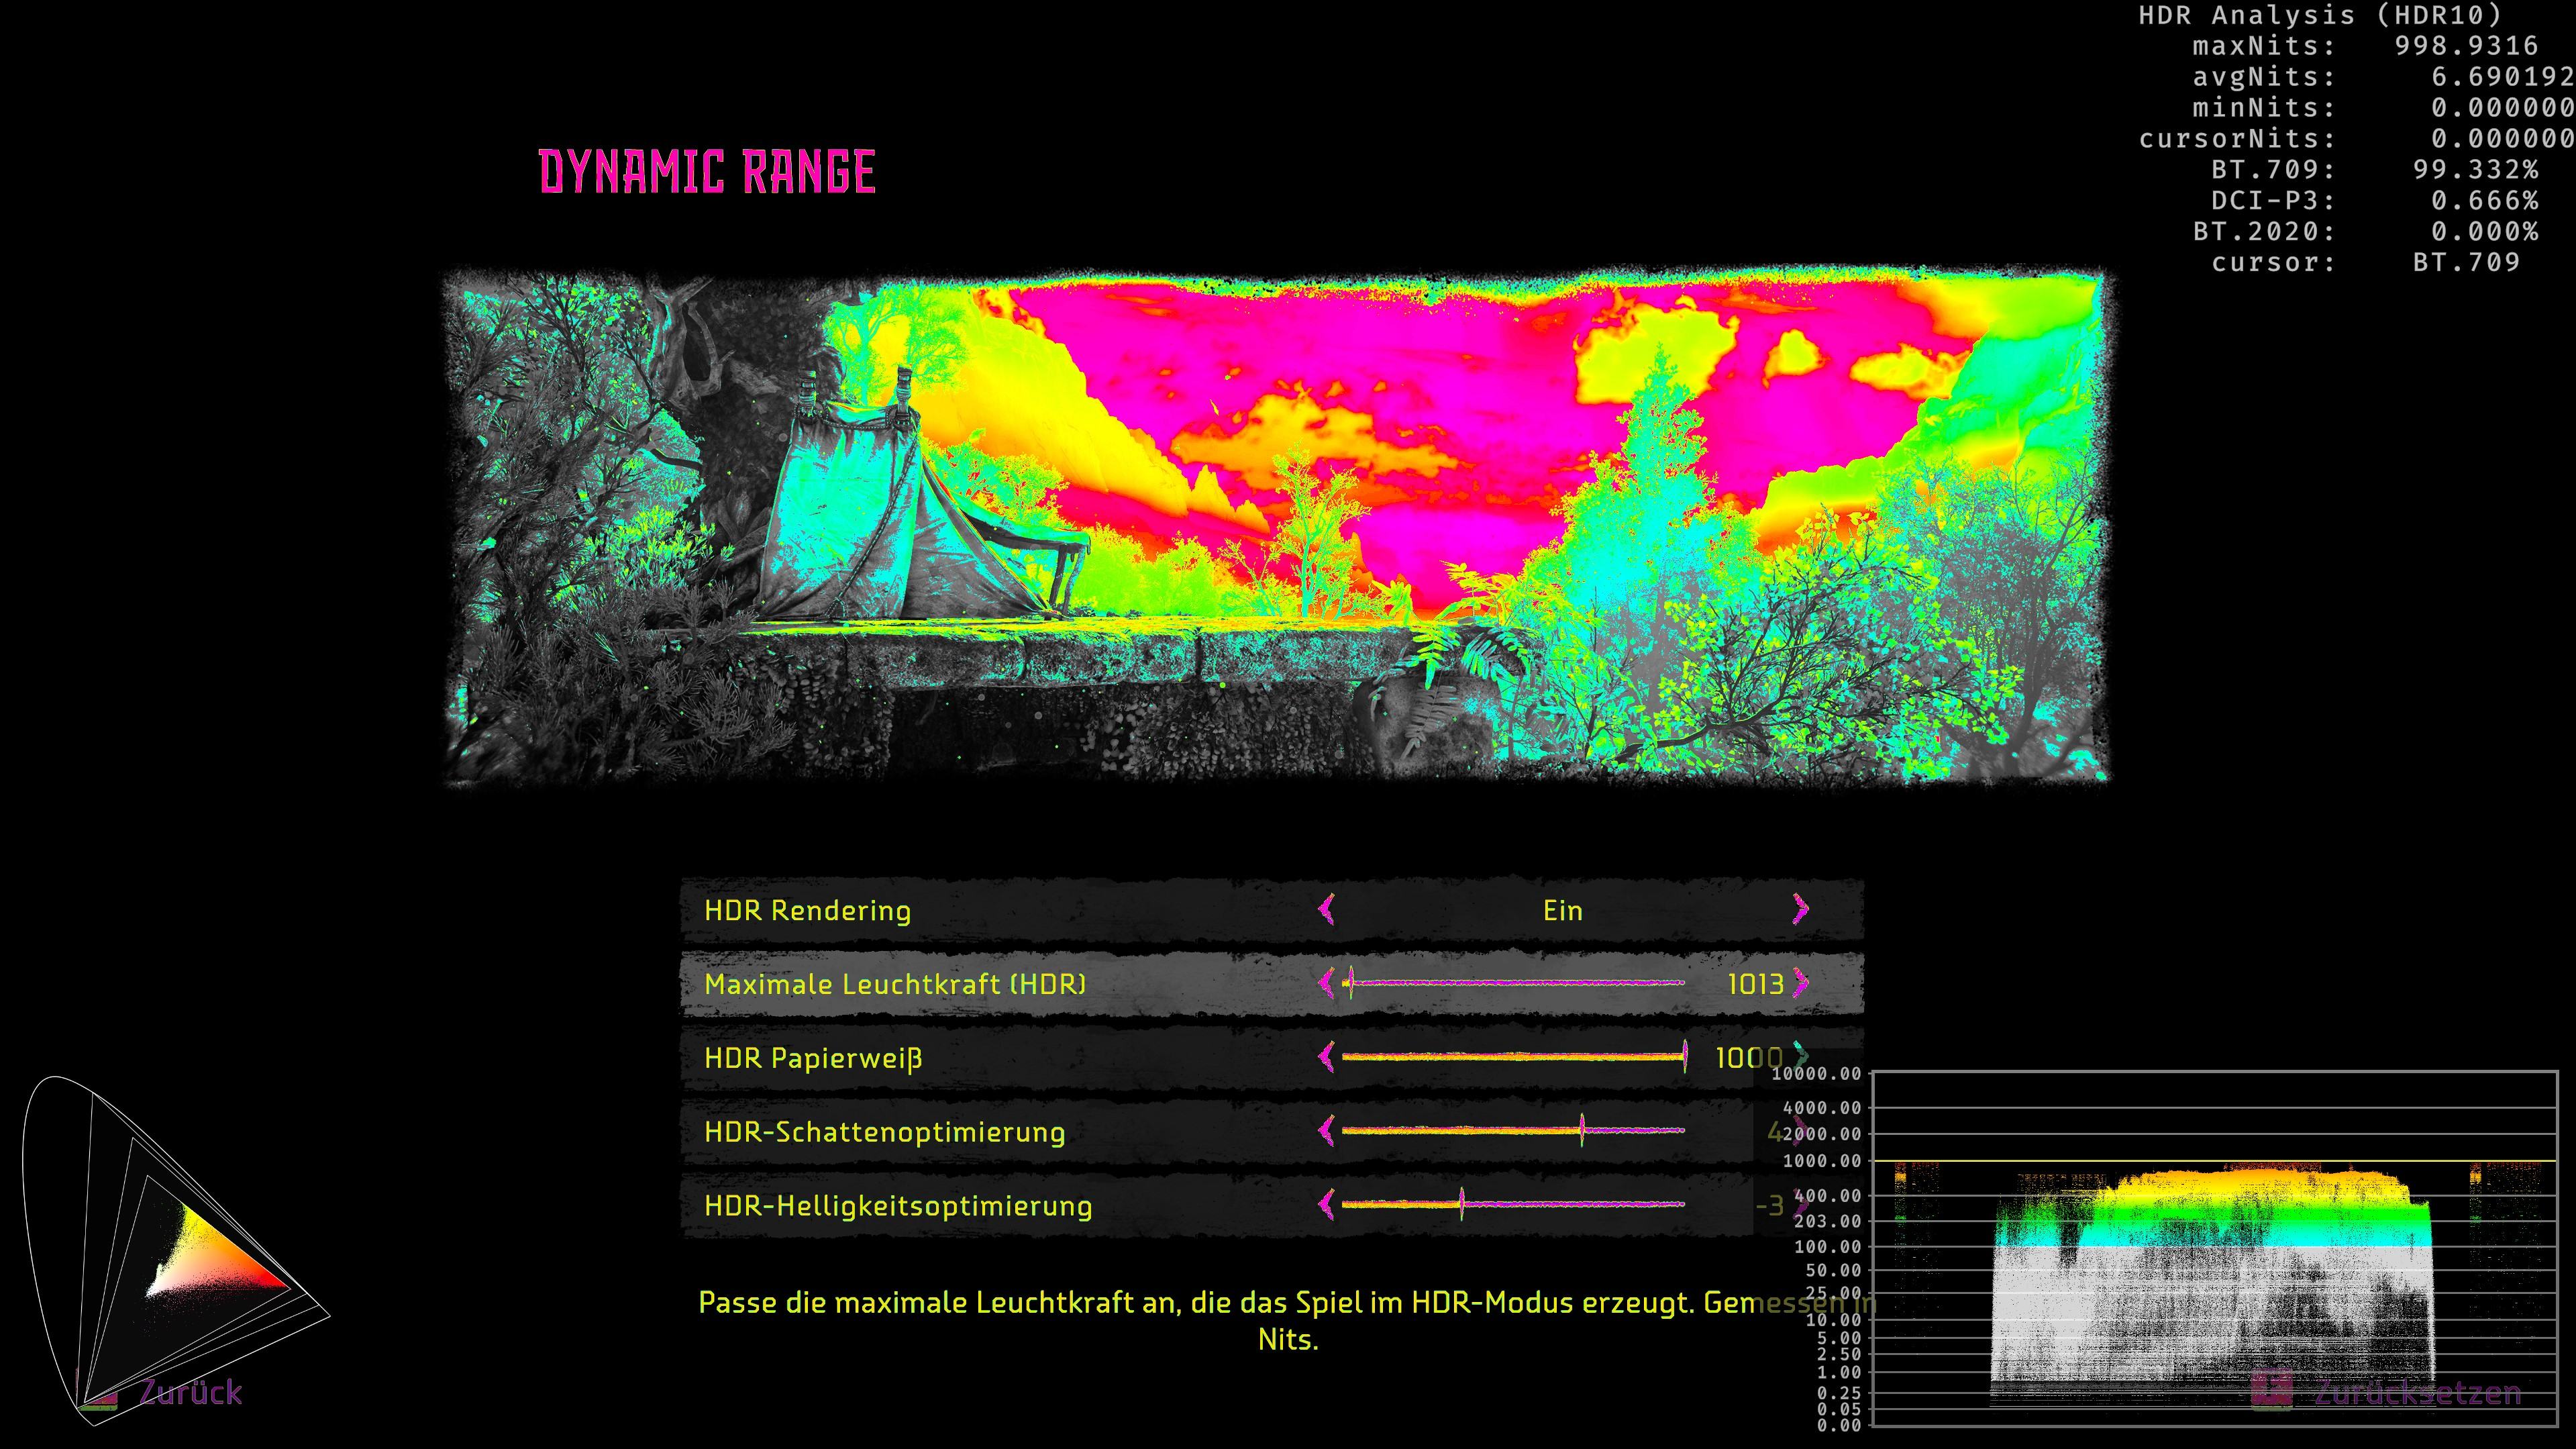The height and width of the screenshot is (1449, 2576).
Task: Click the HDR Papierweiß slider handle
Action: 1685,1057
